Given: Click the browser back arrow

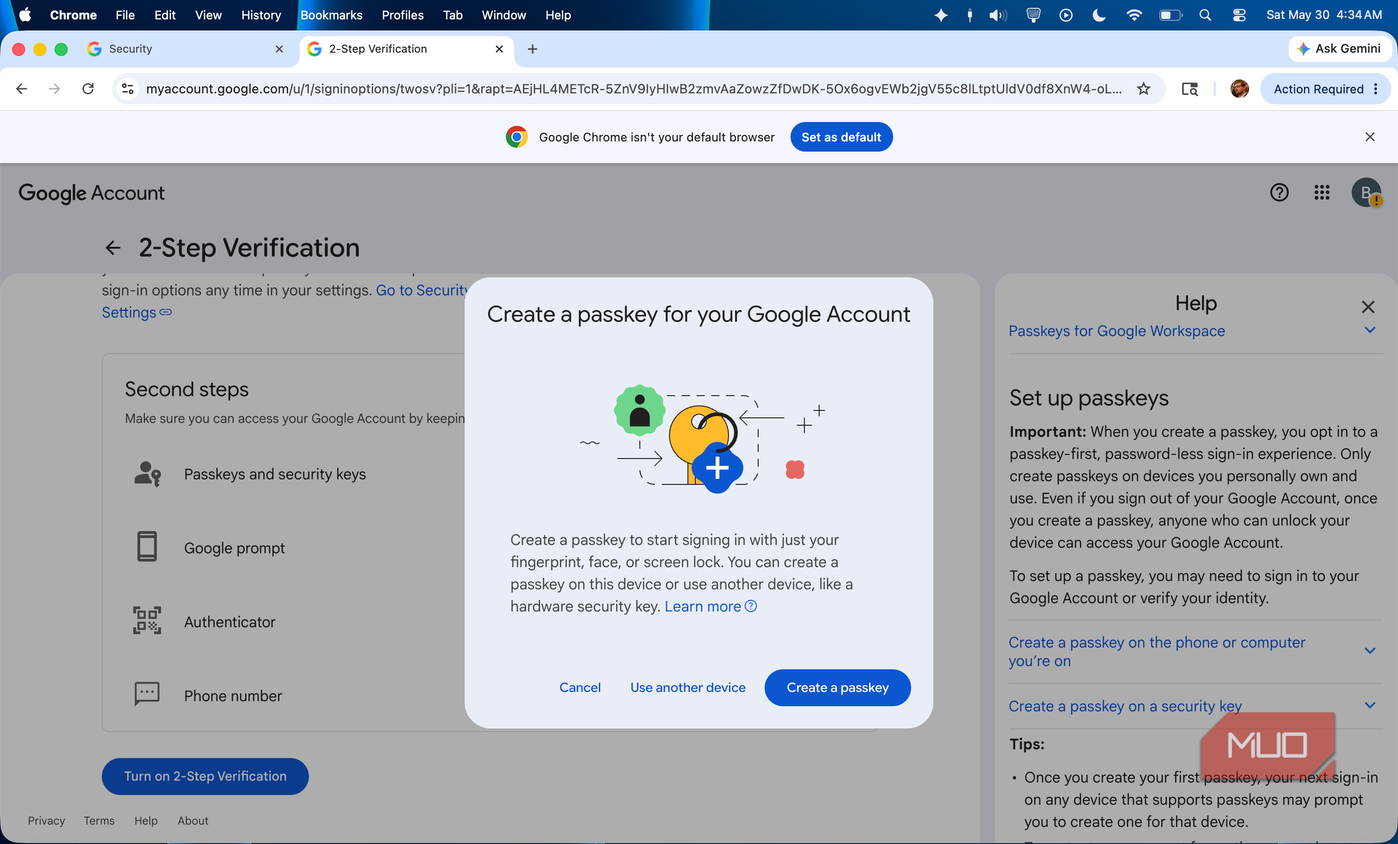Looking at the screenshot, I should (x=22, y=89).
